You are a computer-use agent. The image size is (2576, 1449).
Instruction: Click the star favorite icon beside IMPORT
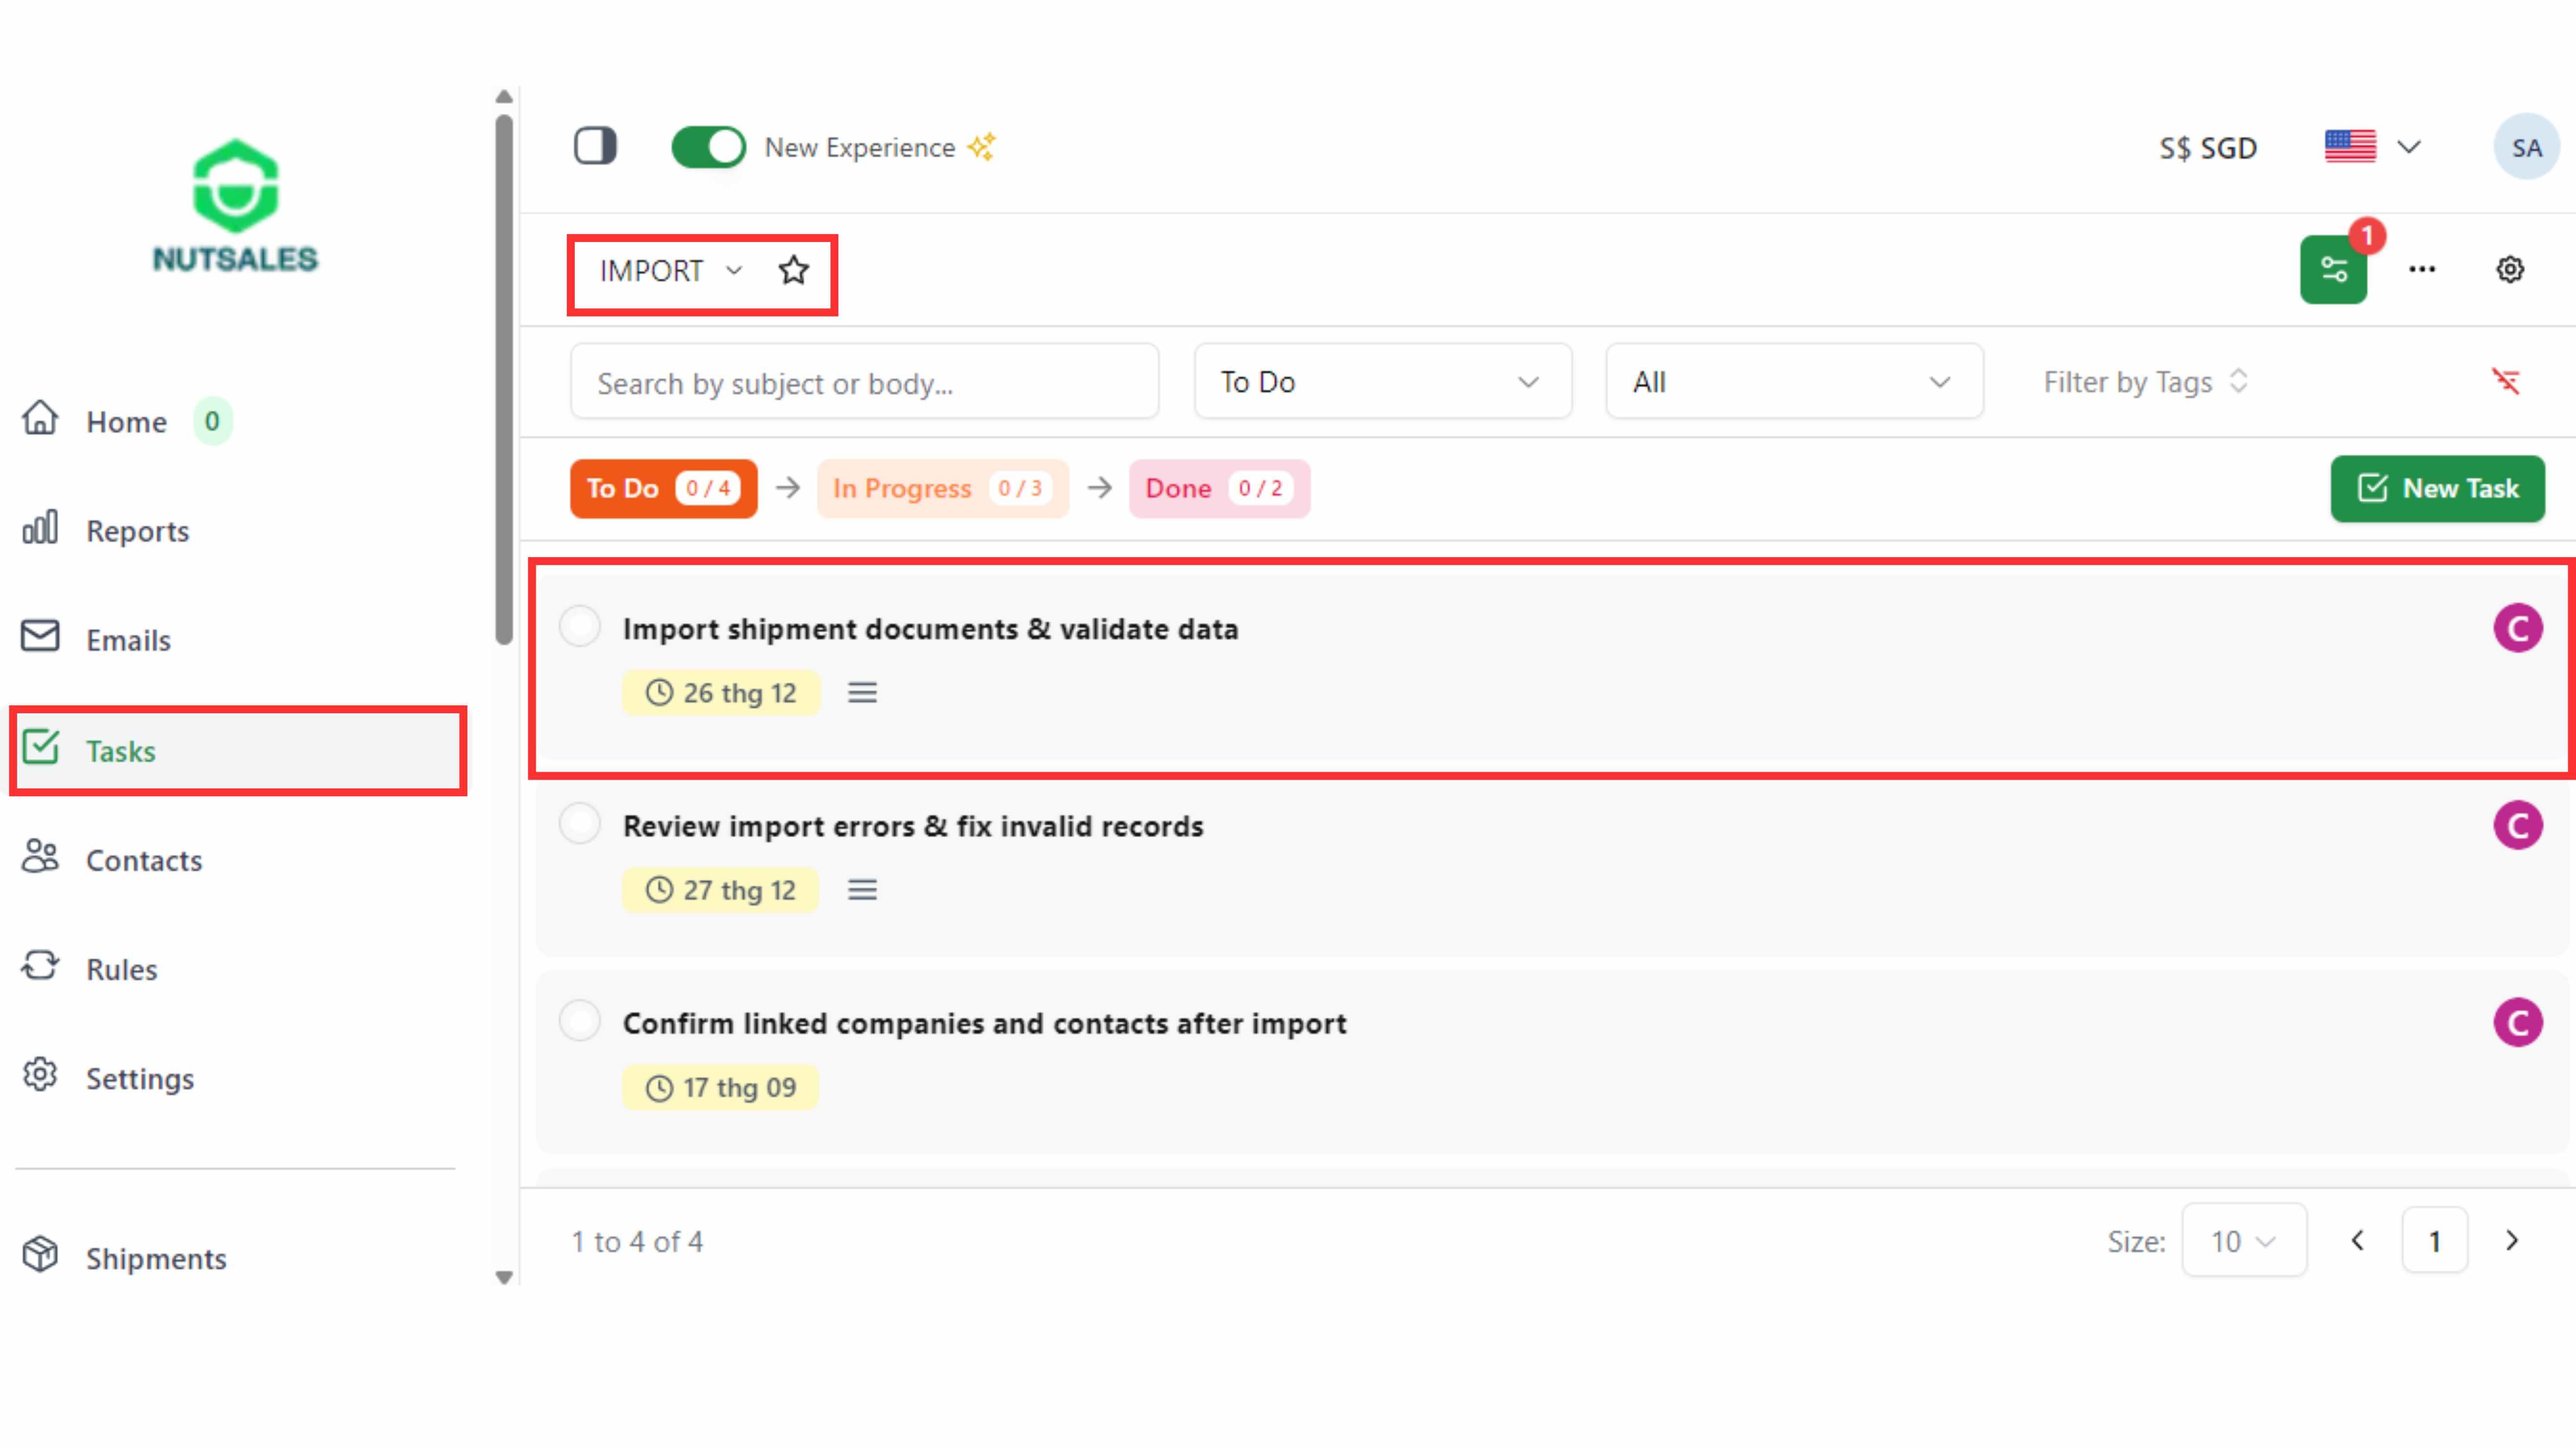[x=793, y=270]
